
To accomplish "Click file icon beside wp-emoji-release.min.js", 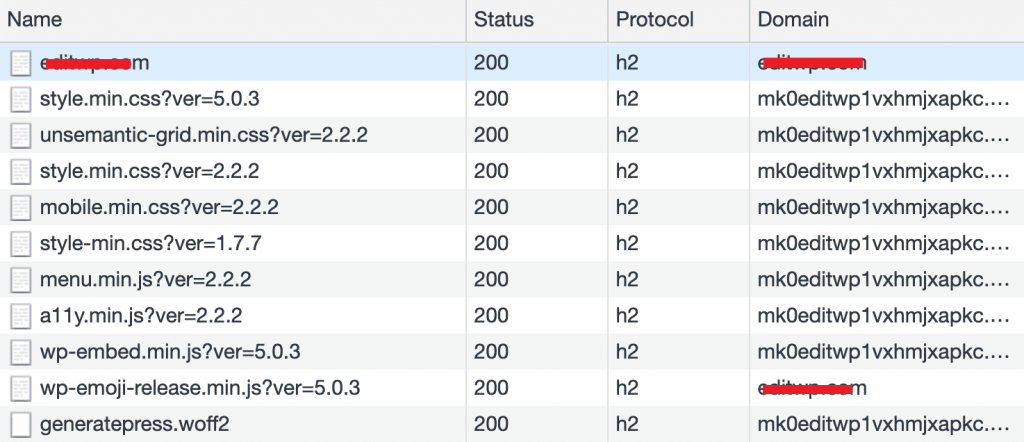I will click(x=21, y=388).
